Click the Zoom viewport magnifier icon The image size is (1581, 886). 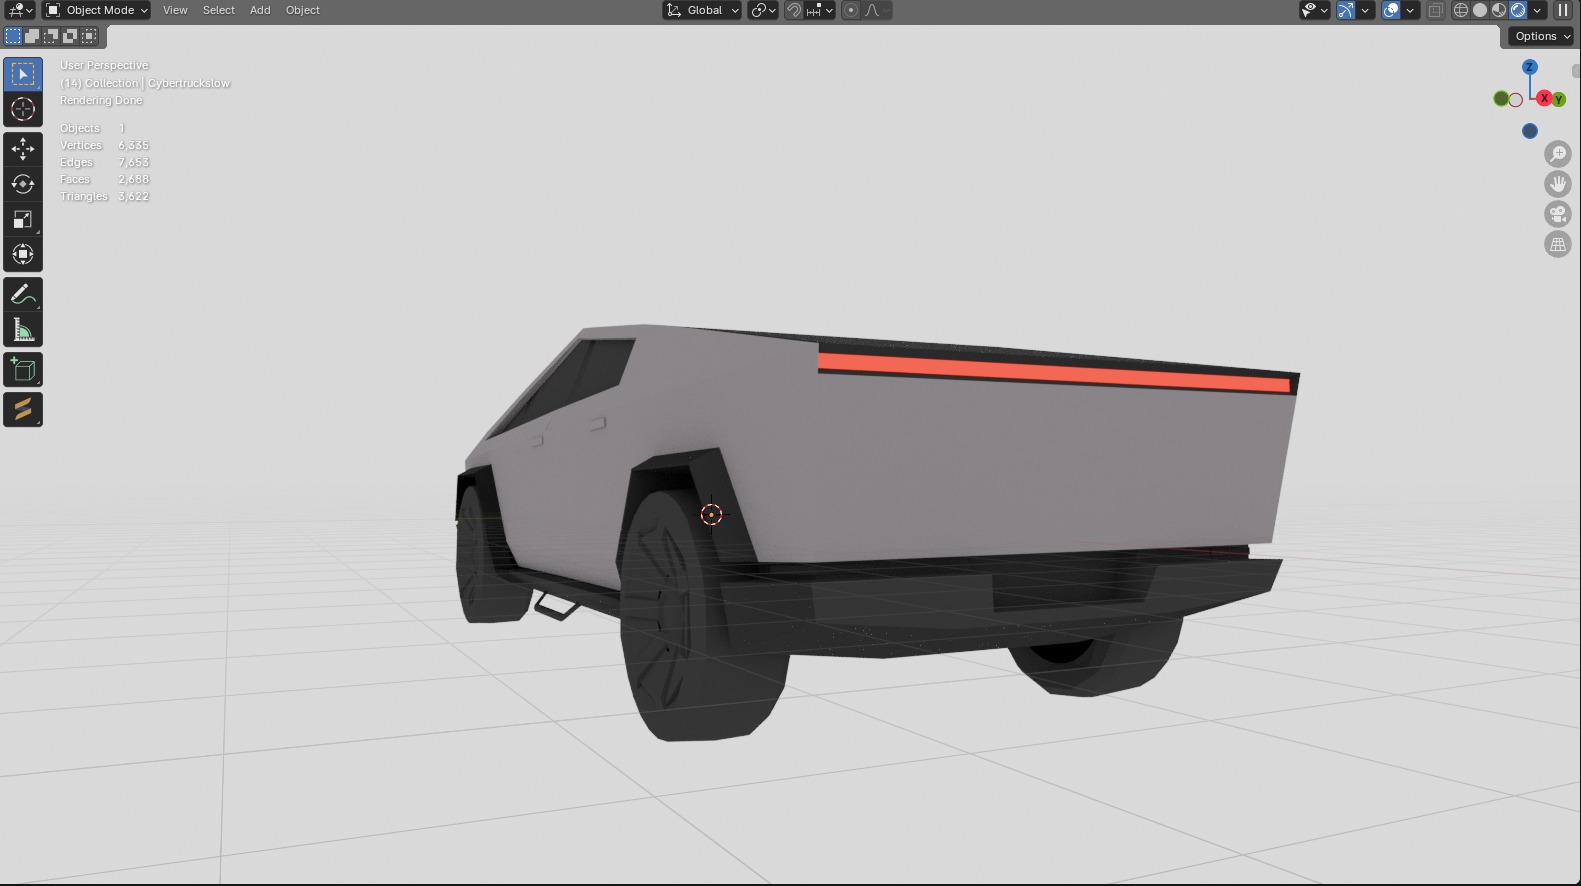pos(1558,154)
